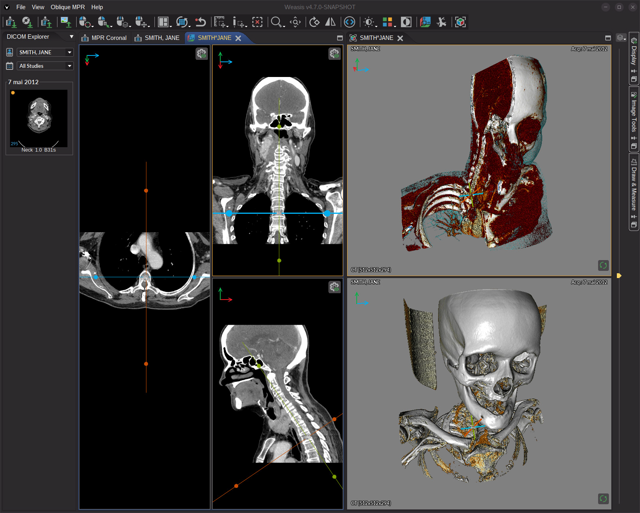Click the left blue handle on coronal crosshair line
640x513 pixels.
point(229,213)
